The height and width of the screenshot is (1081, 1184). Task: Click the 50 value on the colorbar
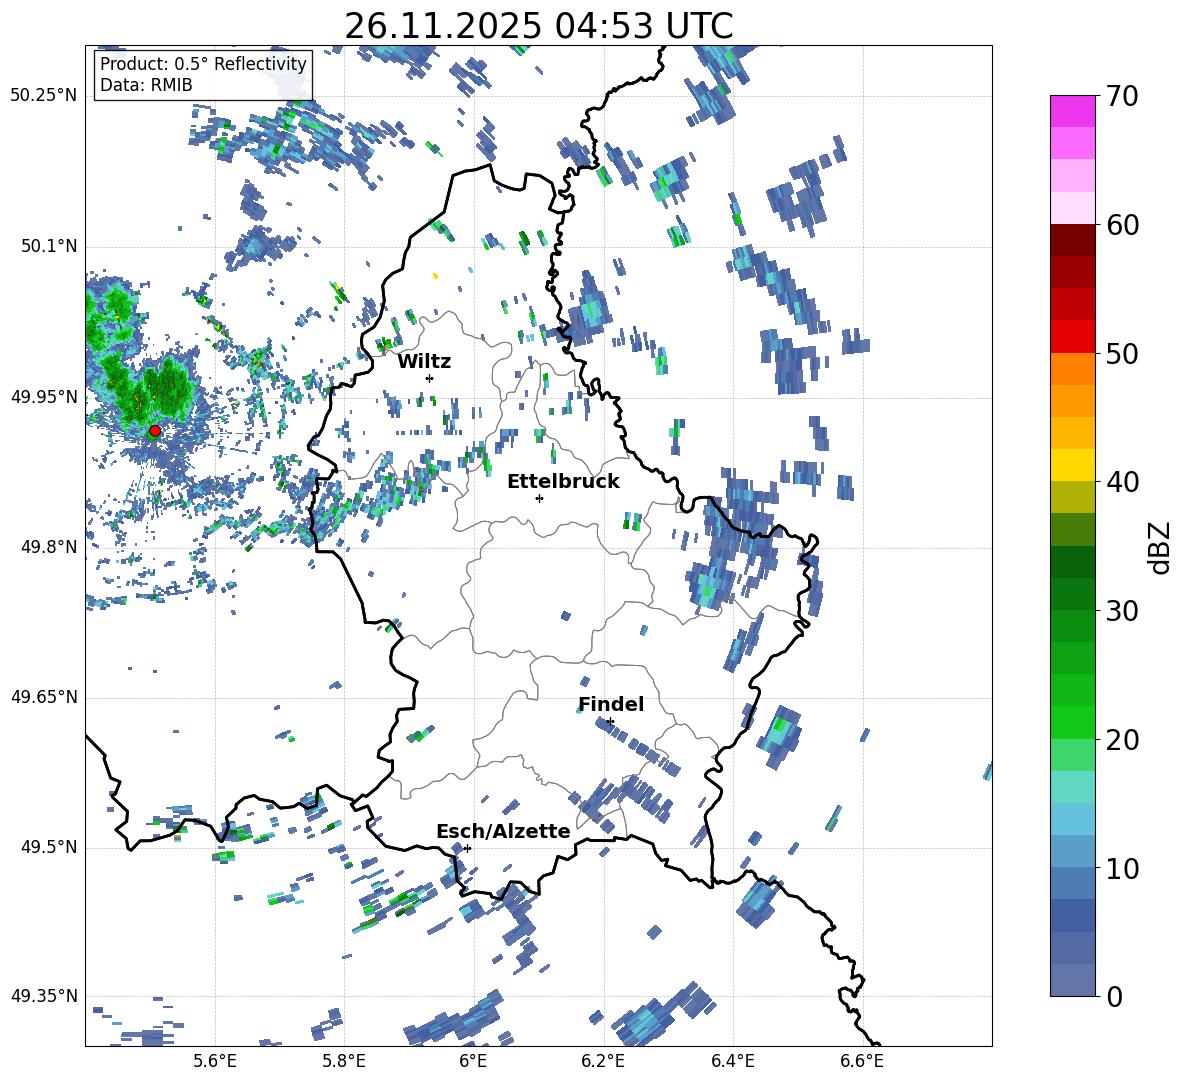point(1121,353)
